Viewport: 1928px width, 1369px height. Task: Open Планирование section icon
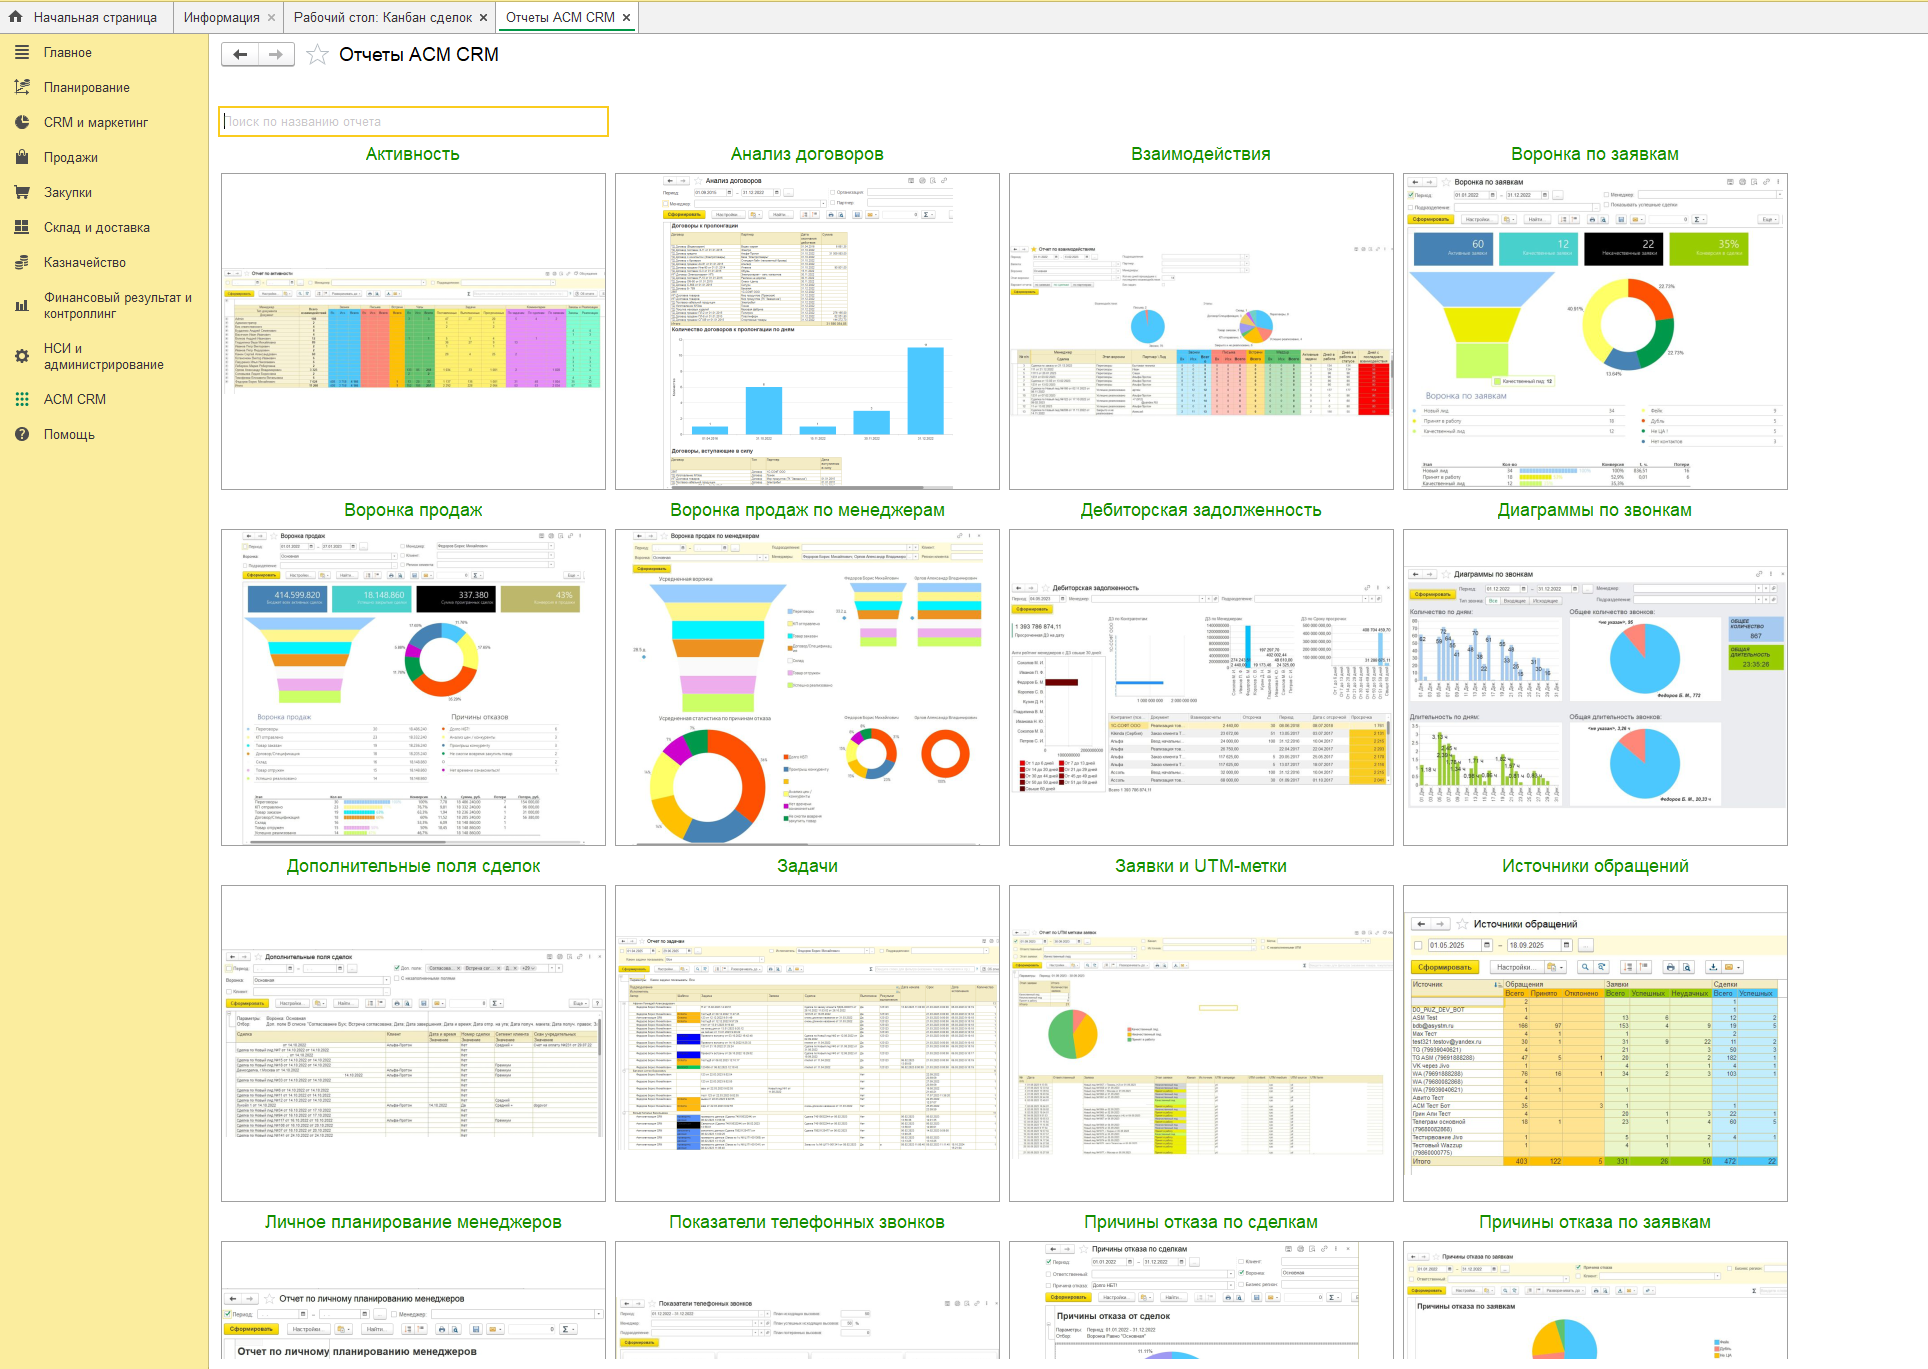click(22, 87)
